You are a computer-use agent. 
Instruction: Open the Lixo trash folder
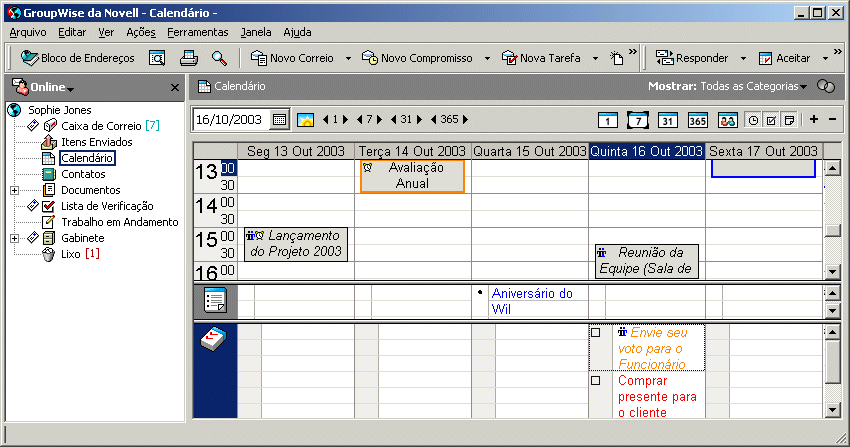70,254
